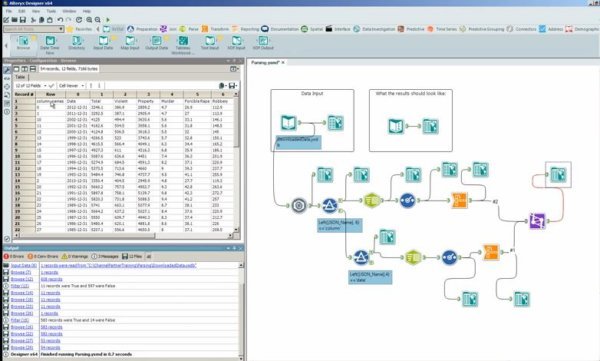Image resolution: width=600 pixels, height=361 pixels.
Task: Switch to the Preparation tool category tab
Action: coord(142,29)
